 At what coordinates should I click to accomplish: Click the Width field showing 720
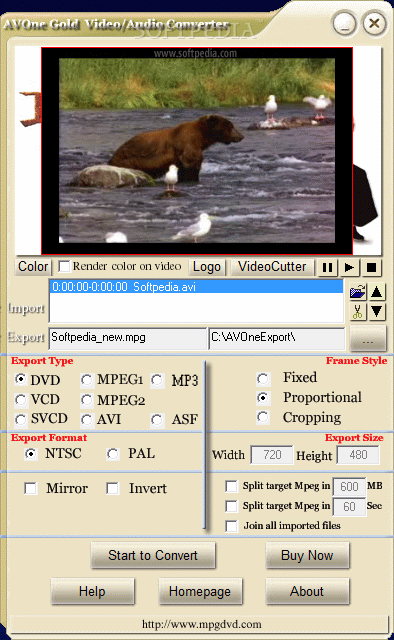click(272, 455)
